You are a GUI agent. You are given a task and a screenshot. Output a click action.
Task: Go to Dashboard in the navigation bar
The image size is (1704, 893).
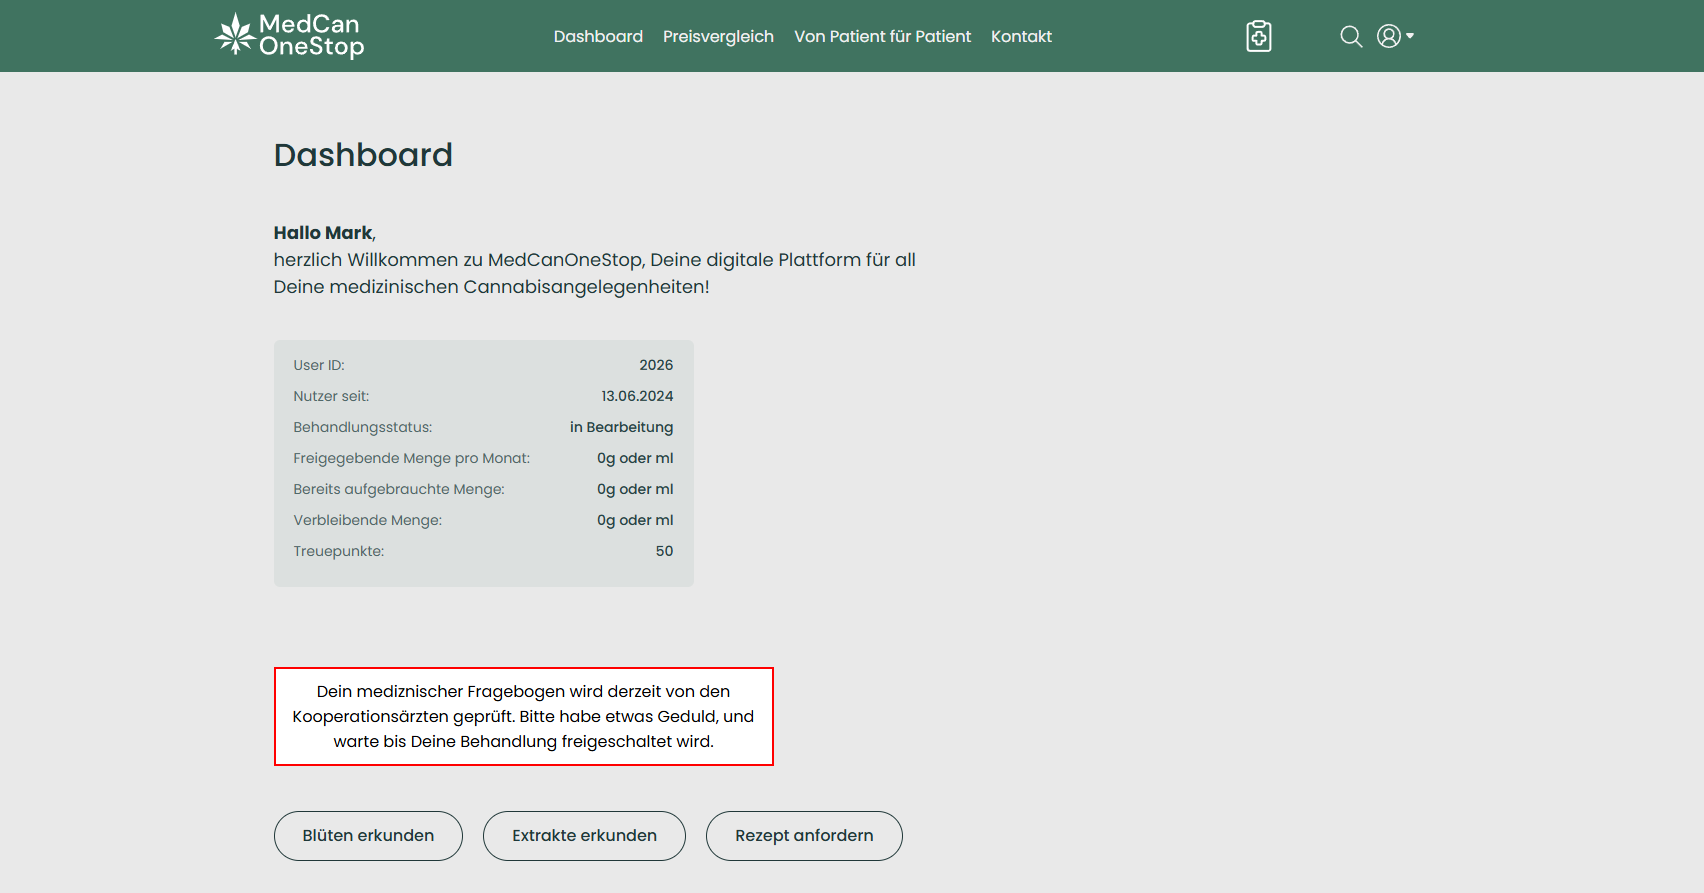[x=598, y=36]
